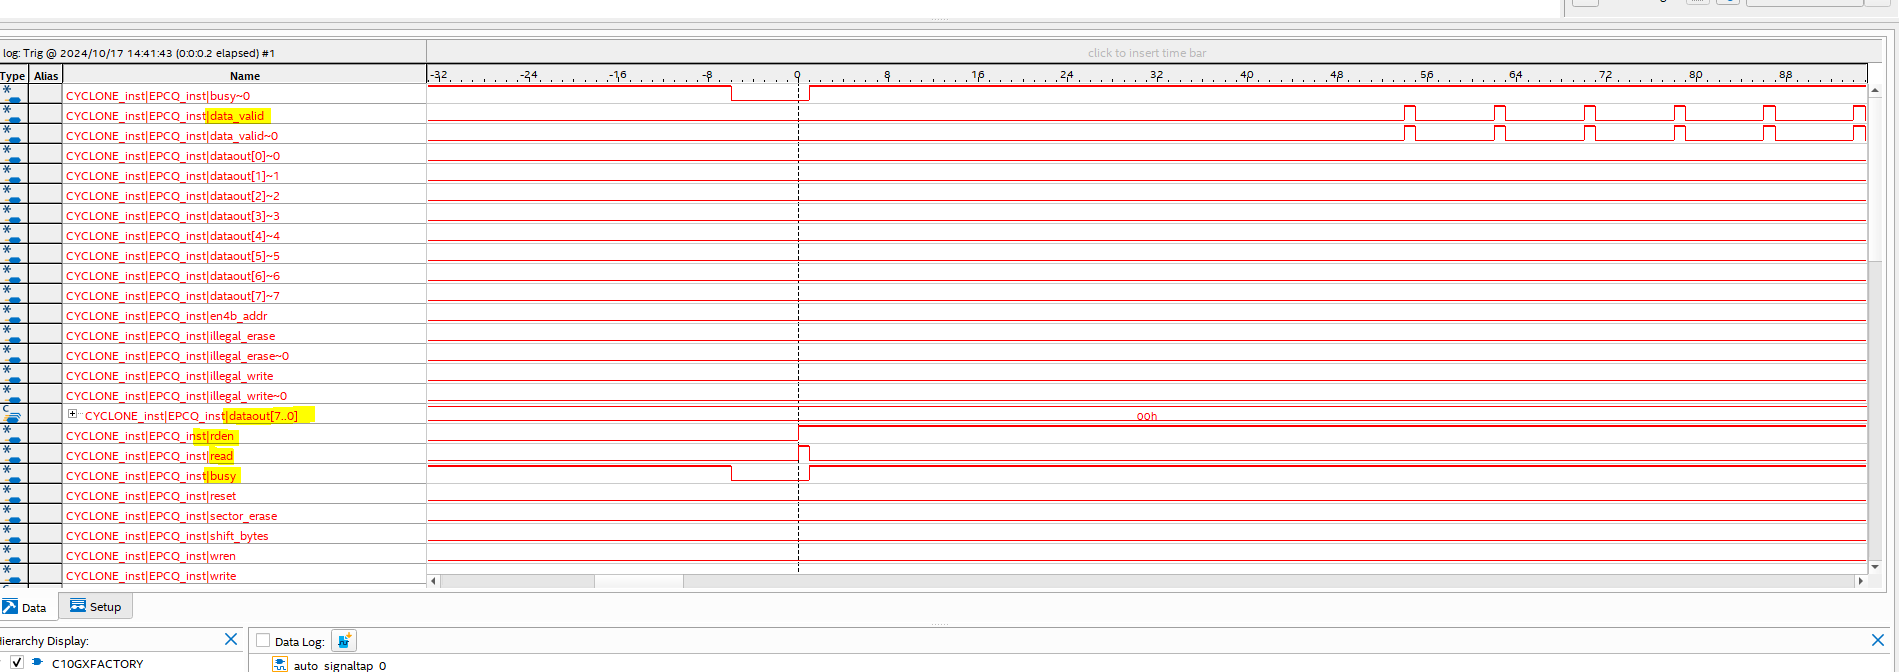Enable the Data Log checkbox
The image size is (1899, 672).
coord(263,641)
